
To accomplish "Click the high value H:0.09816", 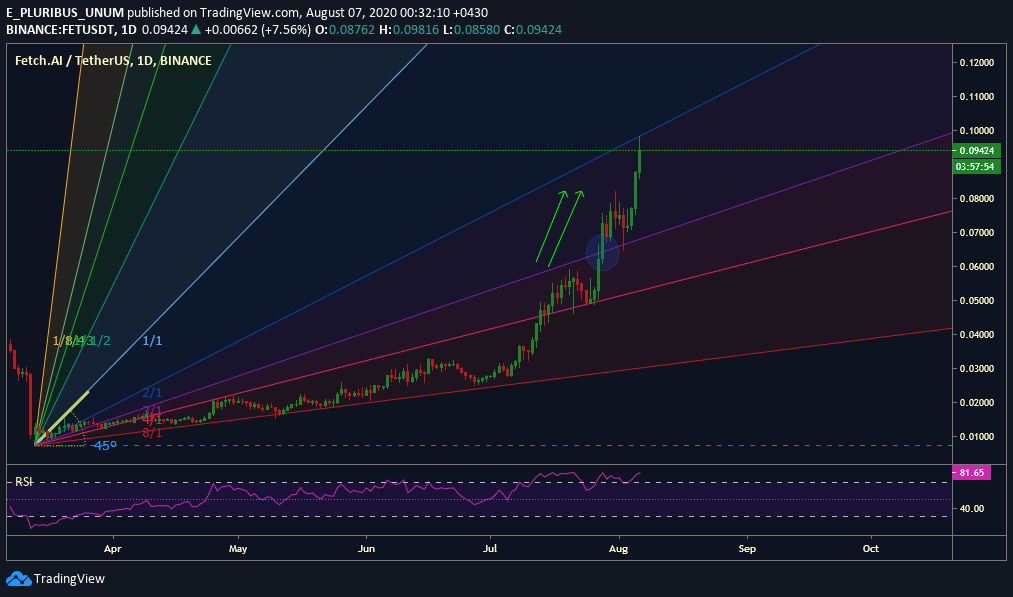I will [408, 30].
